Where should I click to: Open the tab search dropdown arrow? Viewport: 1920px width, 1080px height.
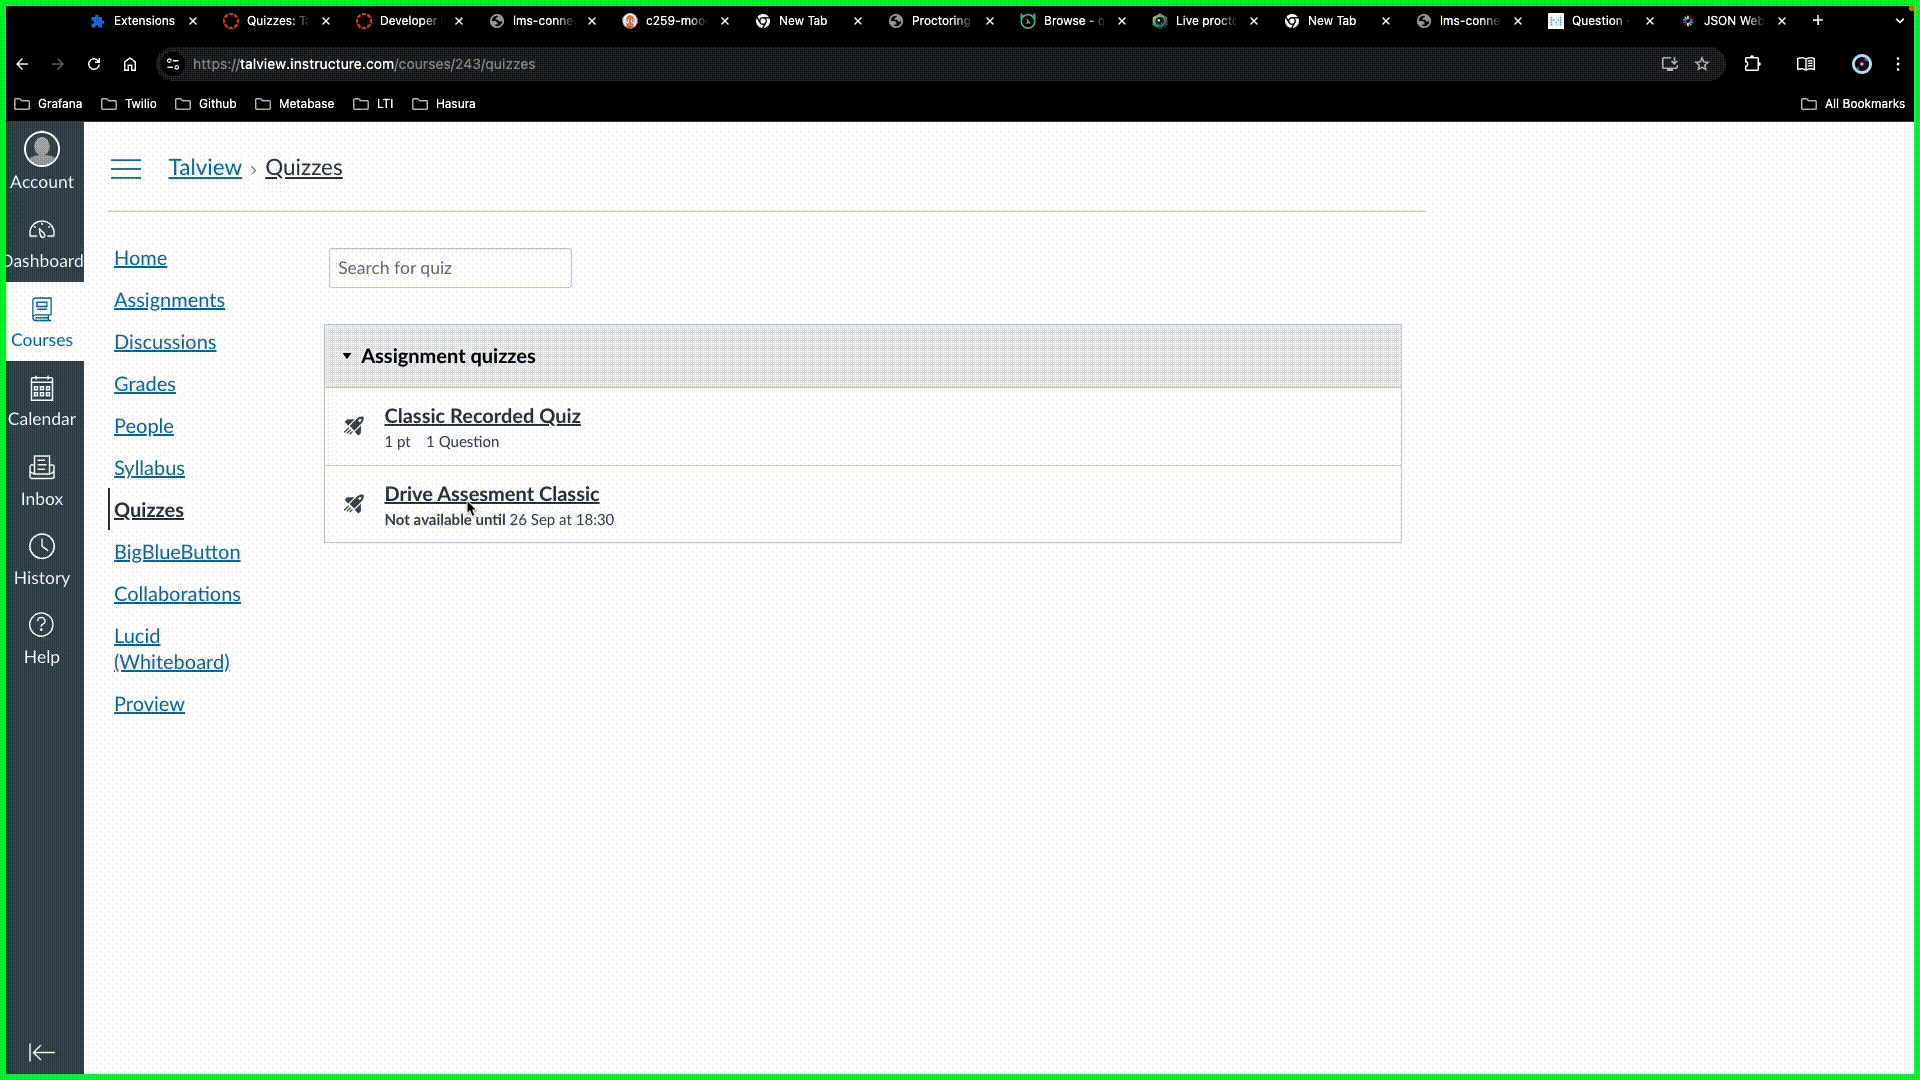[1898, 20]
